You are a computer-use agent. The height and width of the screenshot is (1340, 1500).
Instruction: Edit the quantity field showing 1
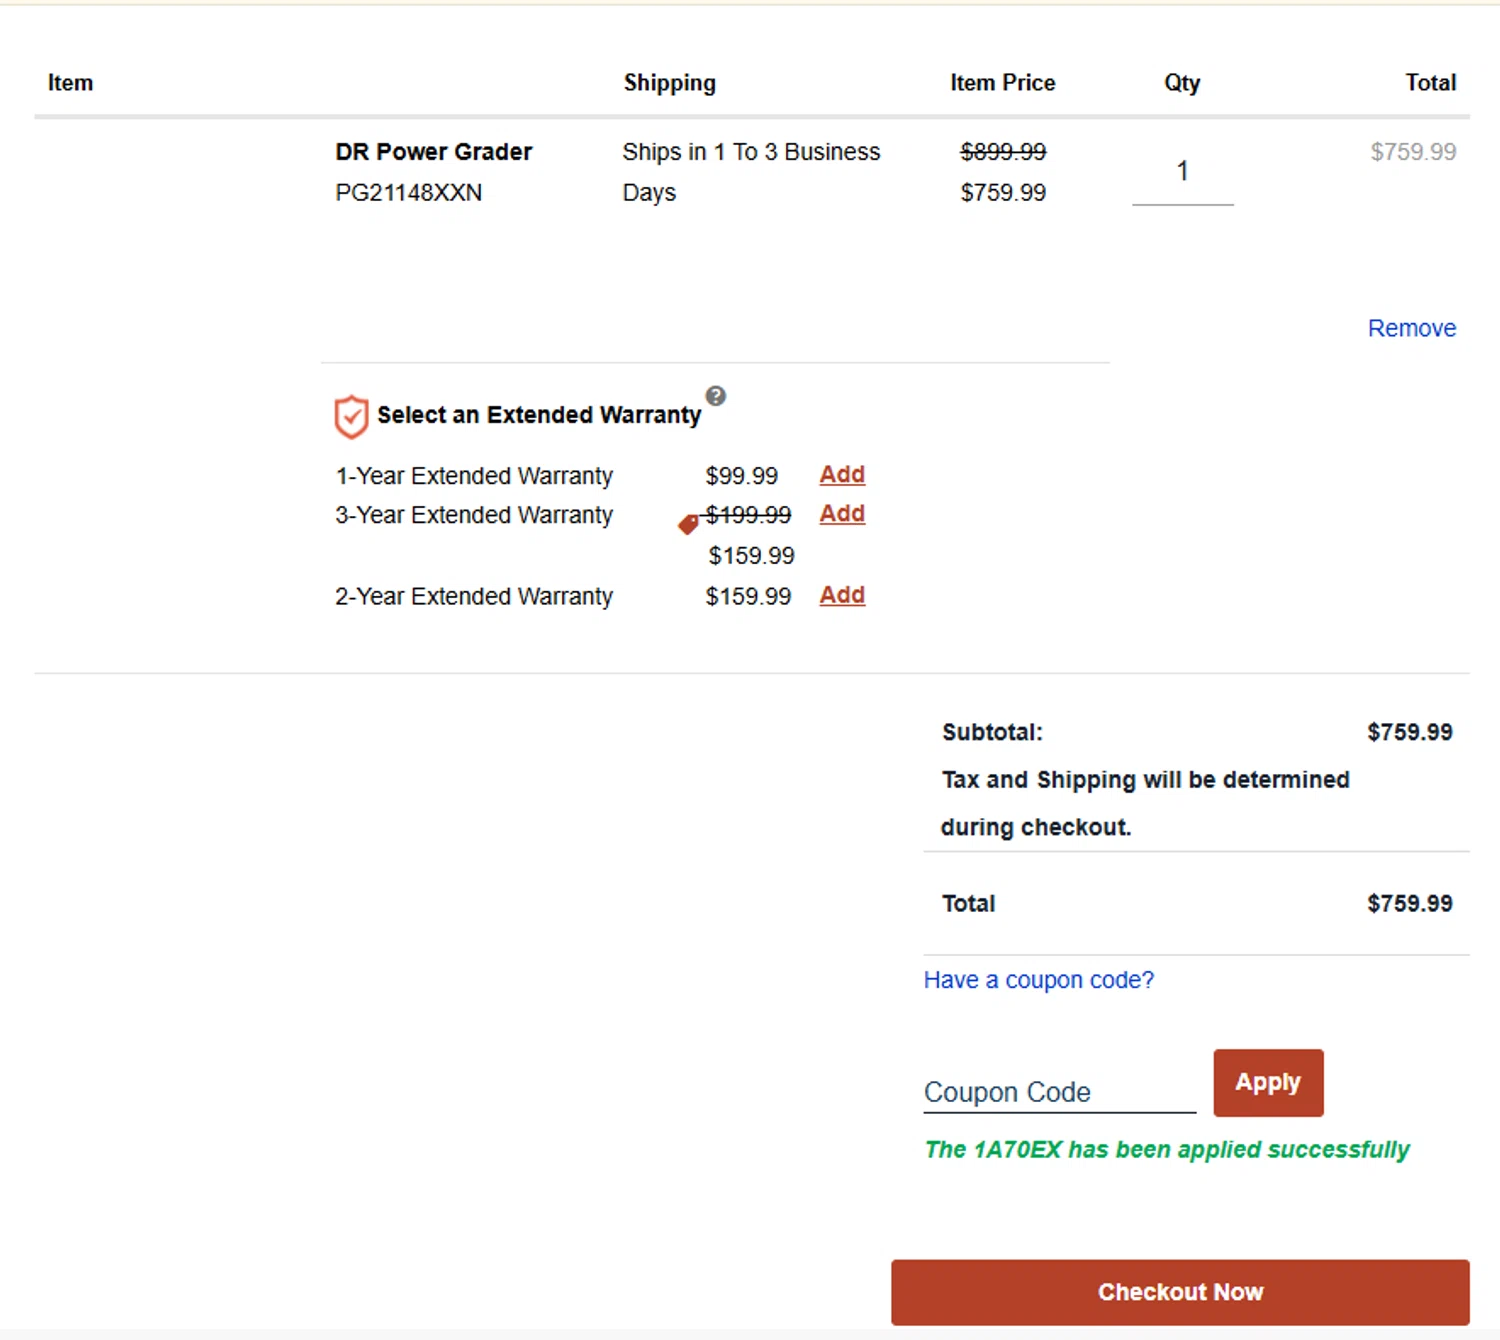[x=1183, y=174]
